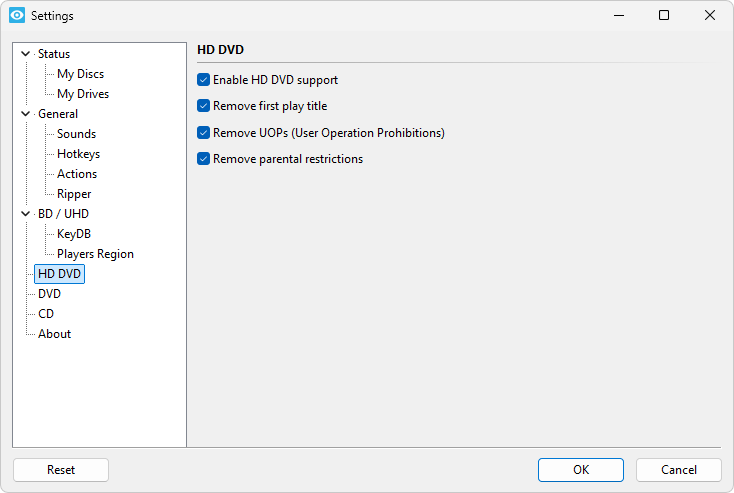Click the app eye icon in title bar

pyautogui.click(x=17, y=15)
